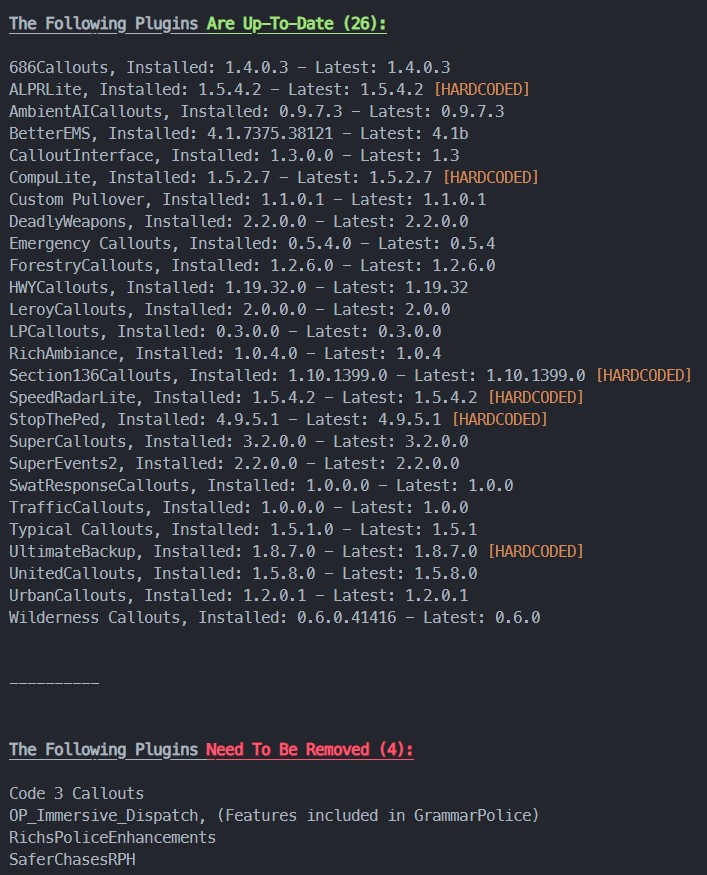
Task: Click the Wilderness Callouts entry
Action: pos(274,618)
